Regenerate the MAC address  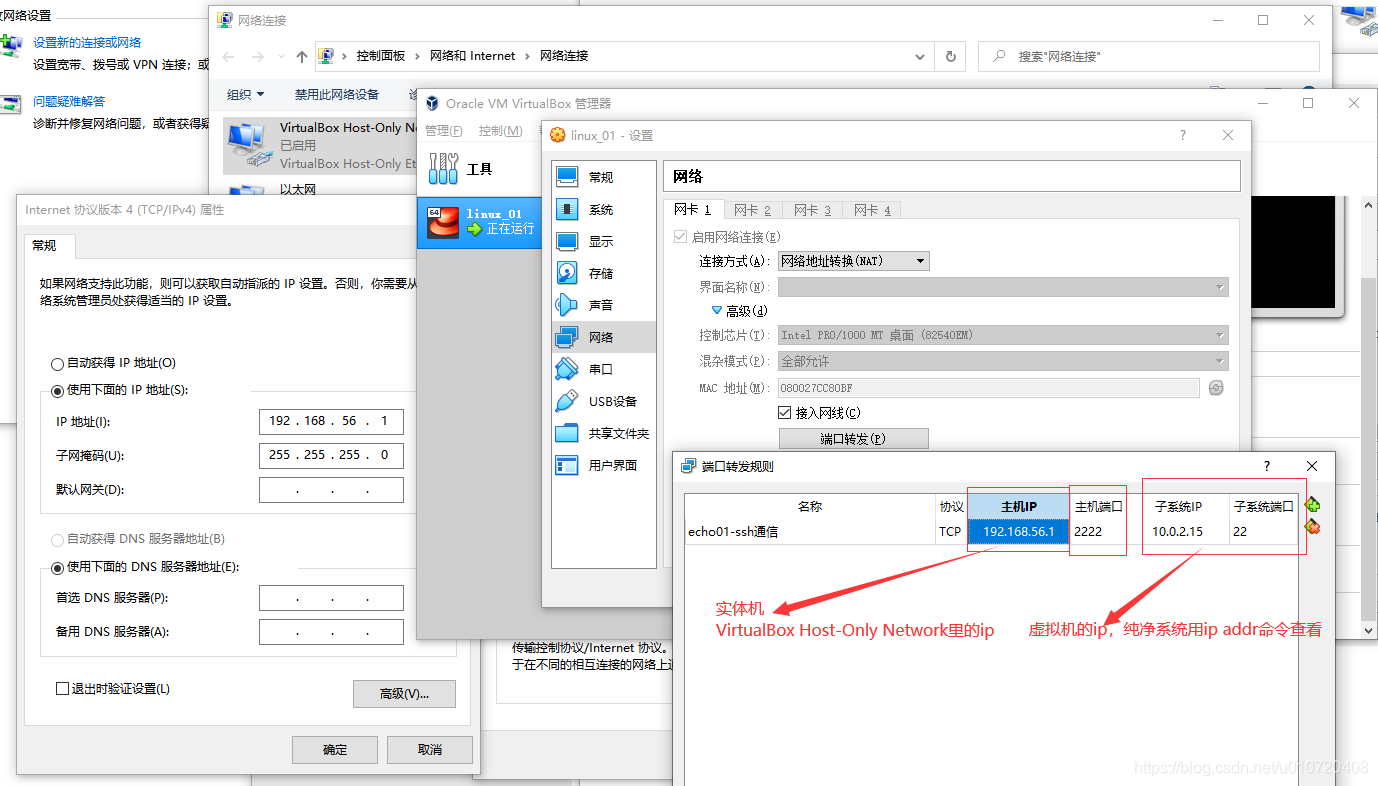[x=1216, y=388]
